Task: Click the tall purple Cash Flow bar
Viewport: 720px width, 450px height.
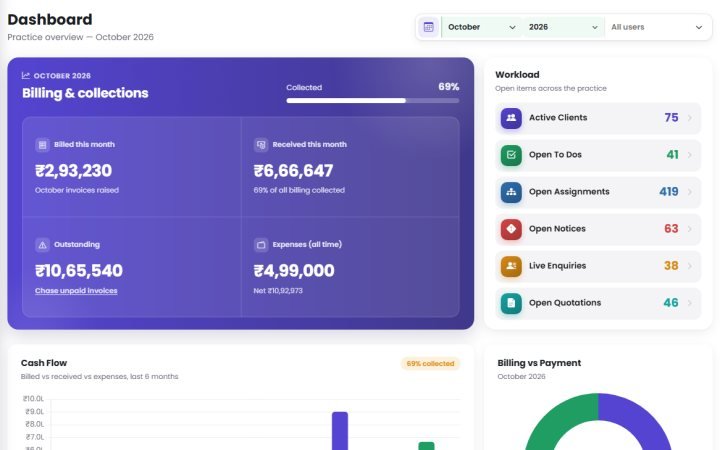Action: pos(340,431)
